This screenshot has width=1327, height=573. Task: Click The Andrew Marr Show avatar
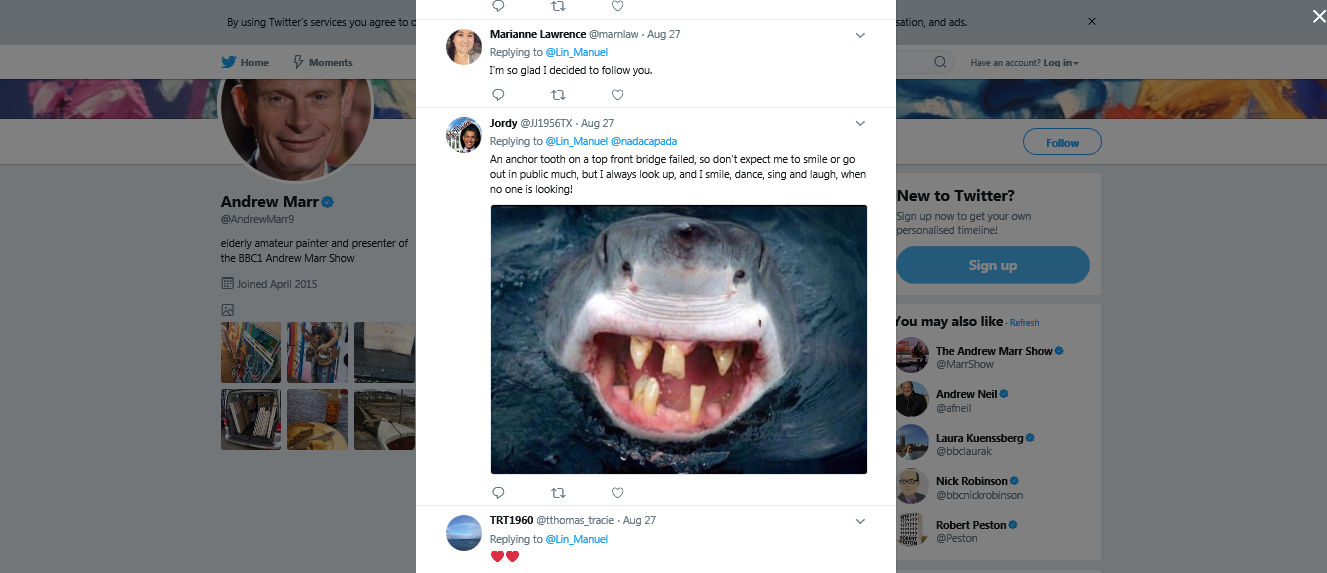click(912, 355)
